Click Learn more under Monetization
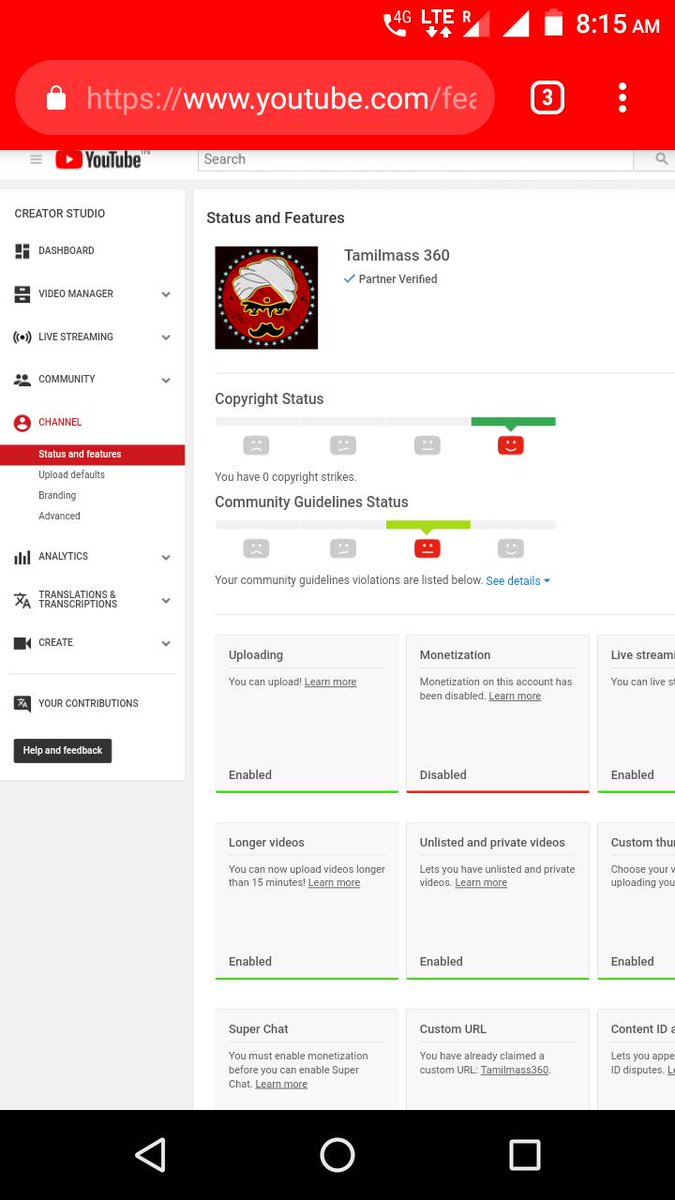This screenshot has width=675, height=1200. (515, 696)
